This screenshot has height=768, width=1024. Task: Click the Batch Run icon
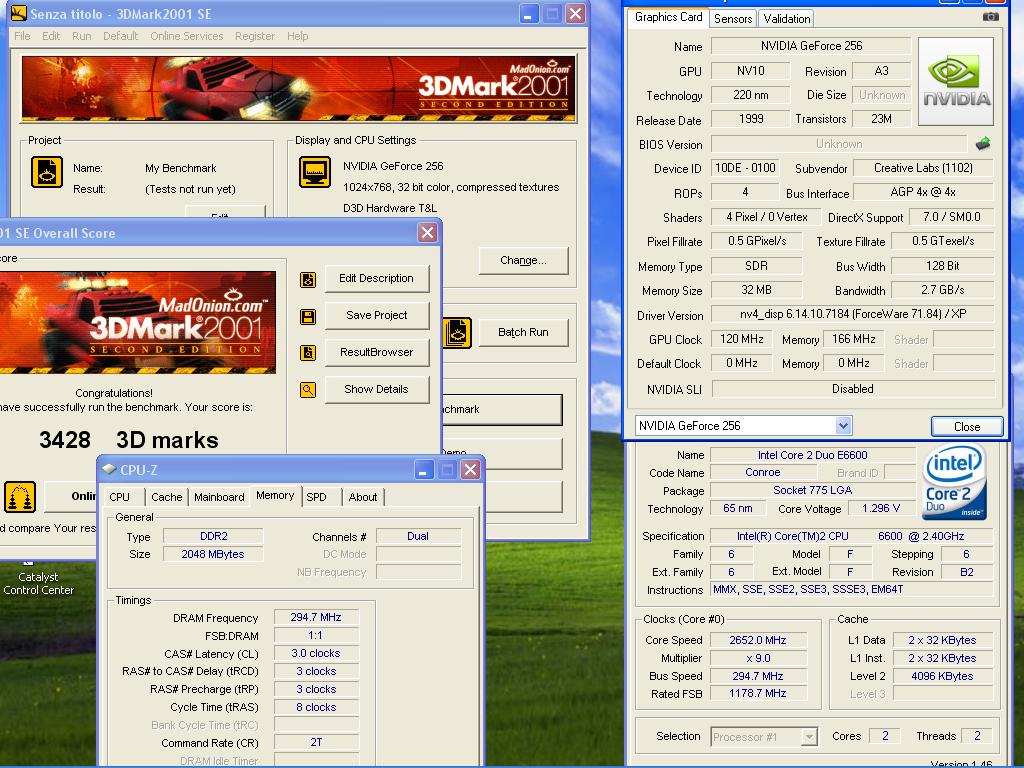pos(458,333)
